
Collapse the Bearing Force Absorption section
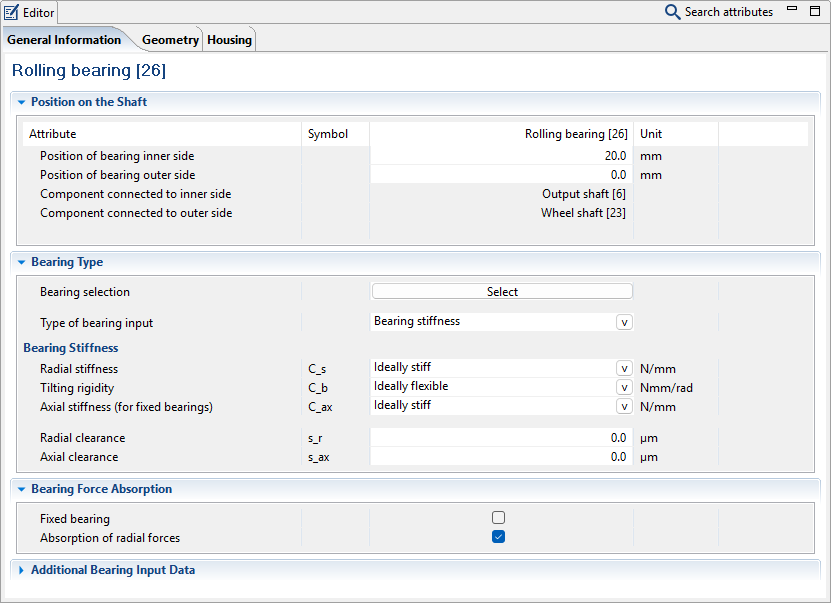(x=21, y=489)
